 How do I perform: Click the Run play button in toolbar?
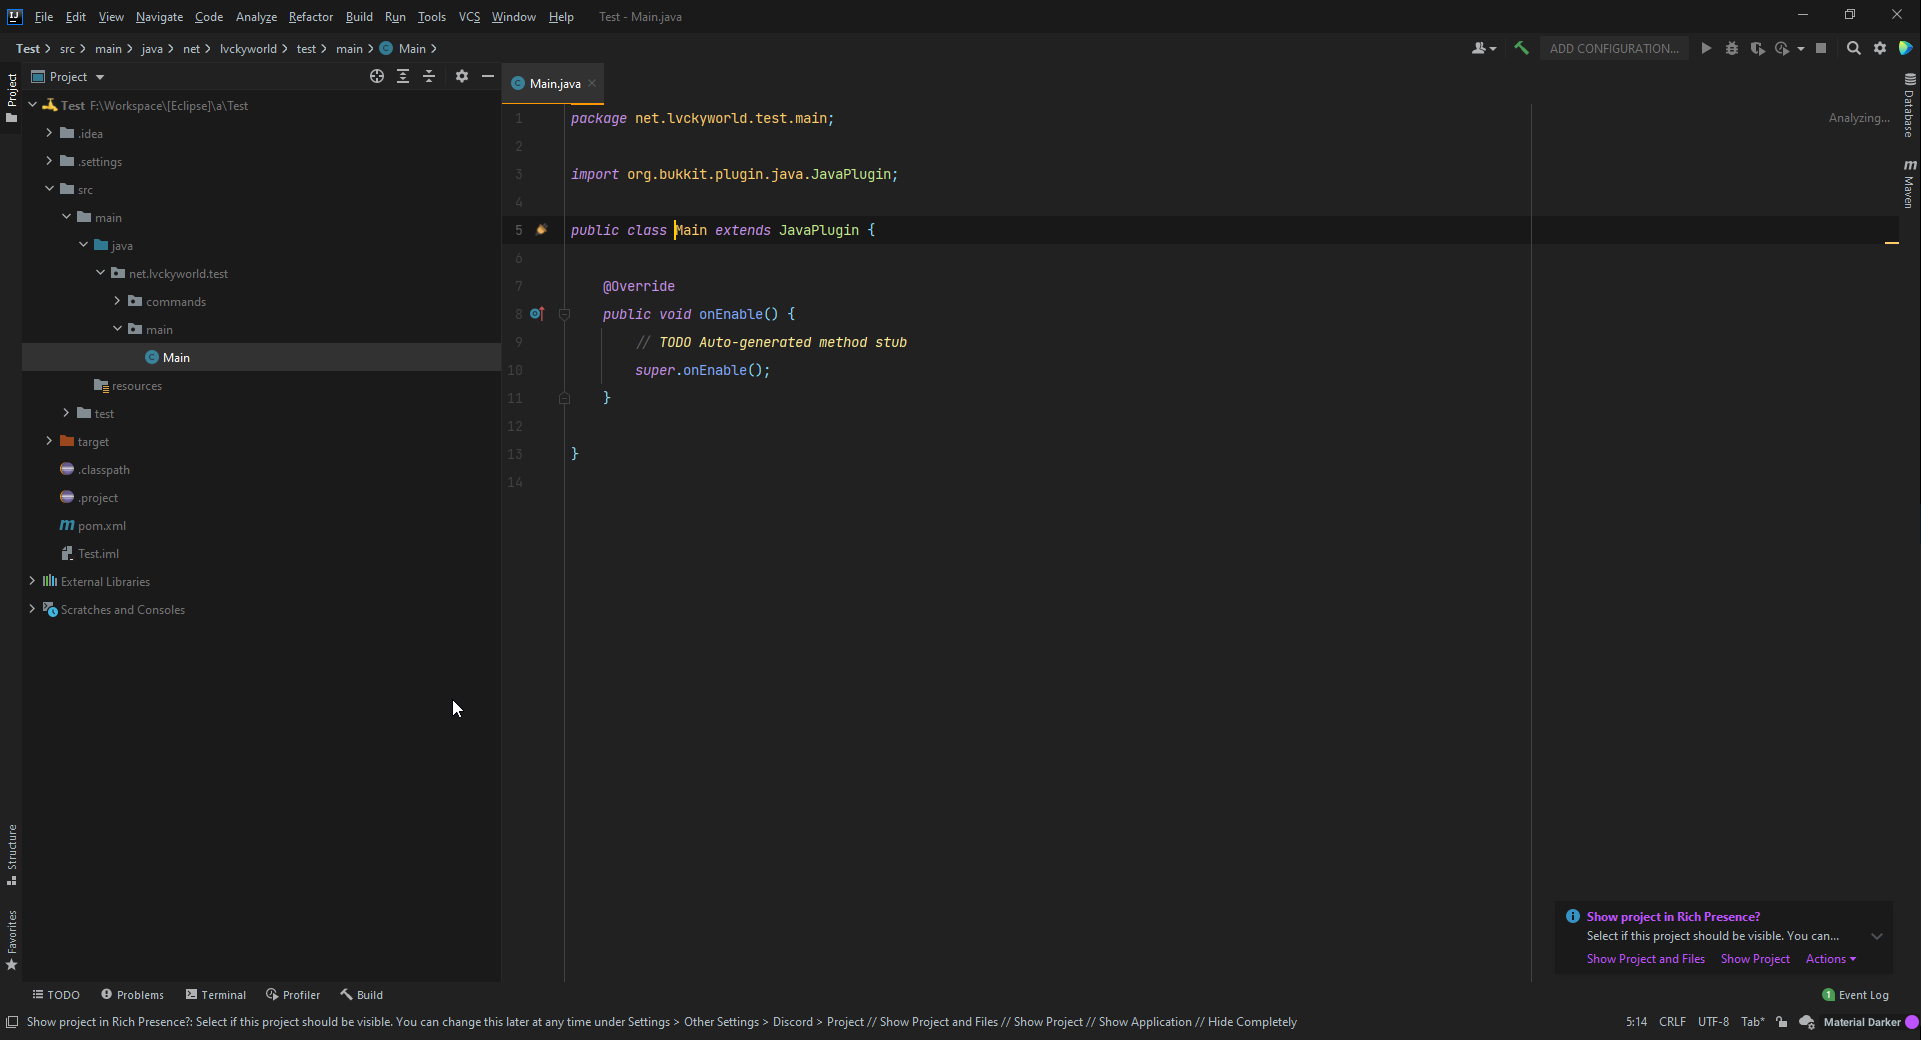point(1706,48)
